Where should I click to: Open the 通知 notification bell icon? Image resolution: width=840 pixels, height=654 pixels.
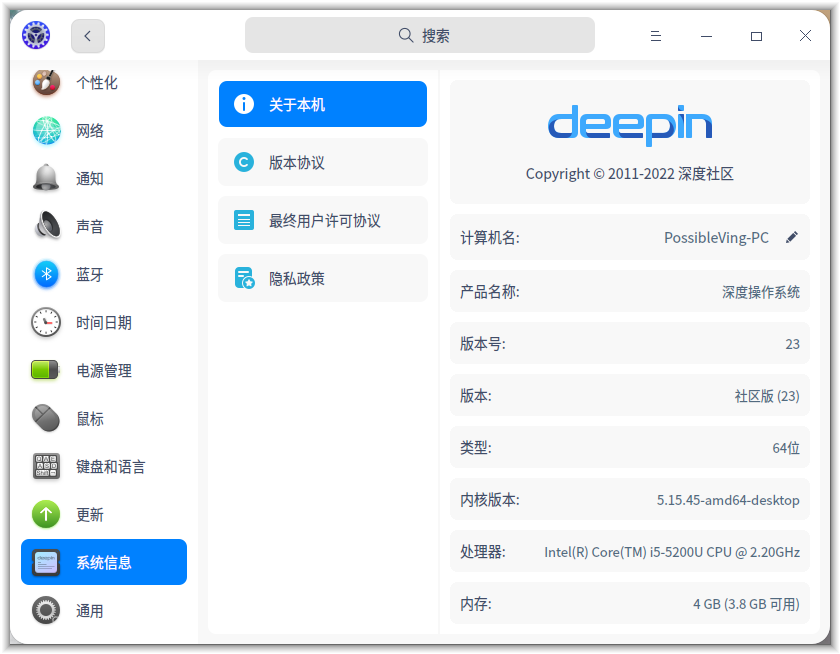point(47,178)
